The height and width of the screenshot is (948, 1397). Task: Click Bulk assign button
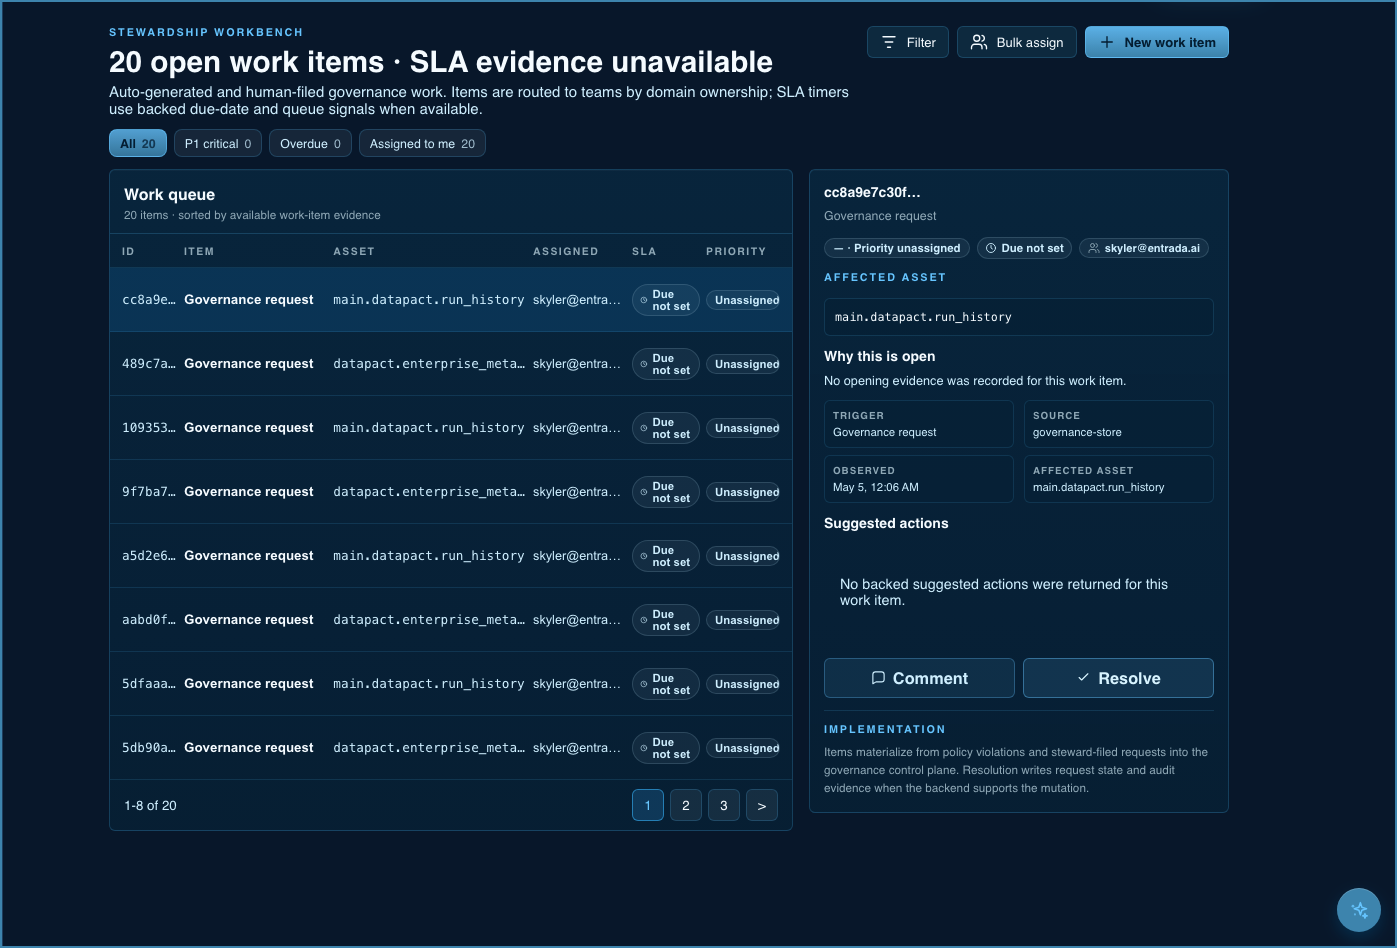pos(1017,42)
